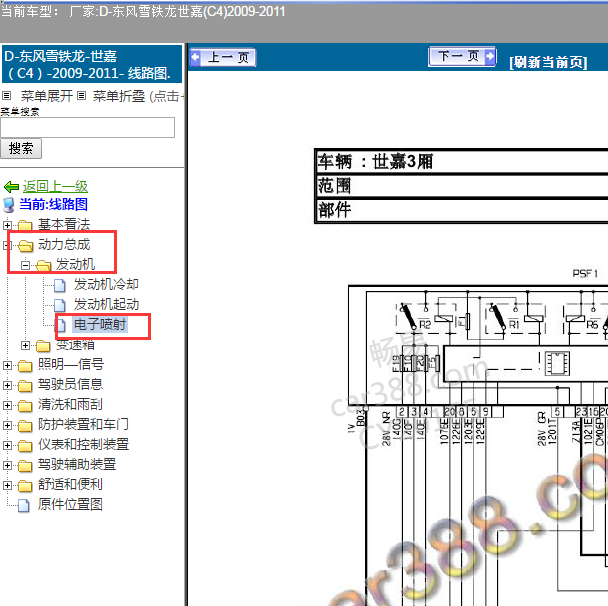Click the 范围 table row

pyautogui.click(x=462, y=186)
